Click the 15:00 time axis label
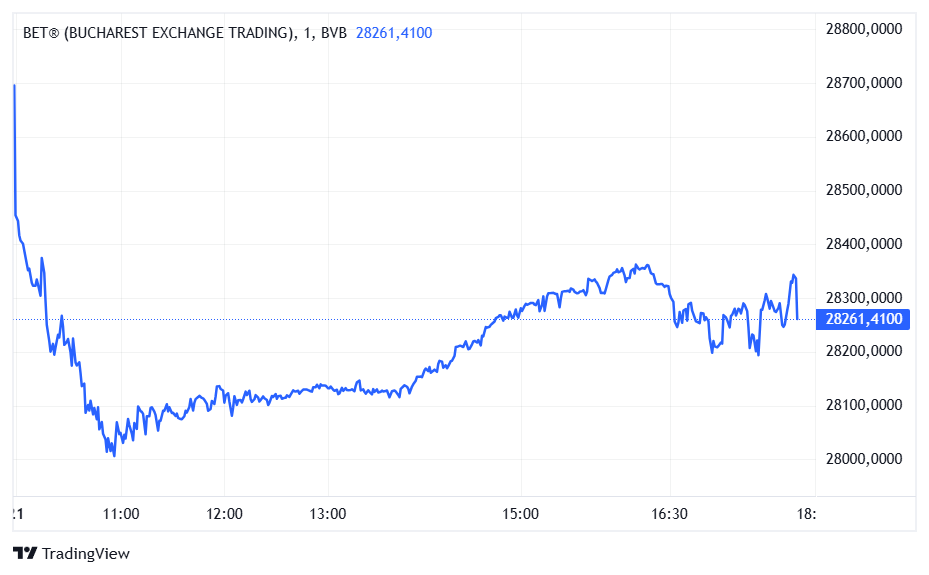The width and height of the screenshot is (929, 575). point(520,514)
